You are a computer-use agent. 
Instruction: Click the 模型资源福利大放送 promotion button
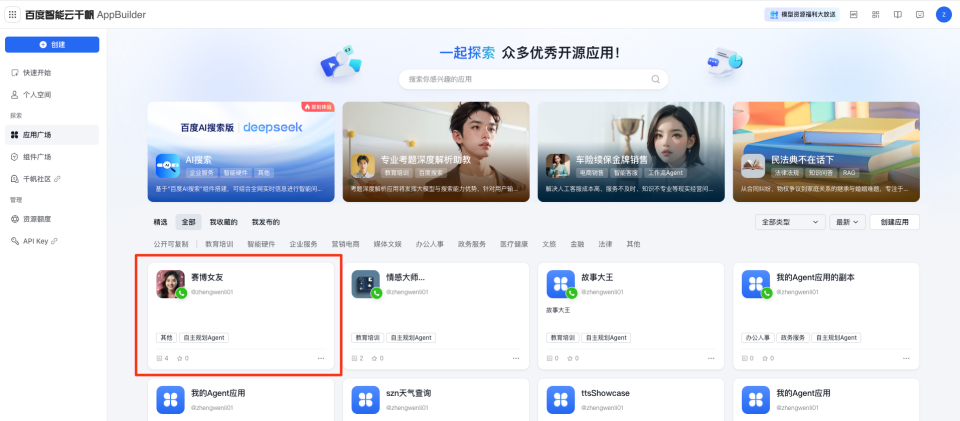click(x=801, y=14)
